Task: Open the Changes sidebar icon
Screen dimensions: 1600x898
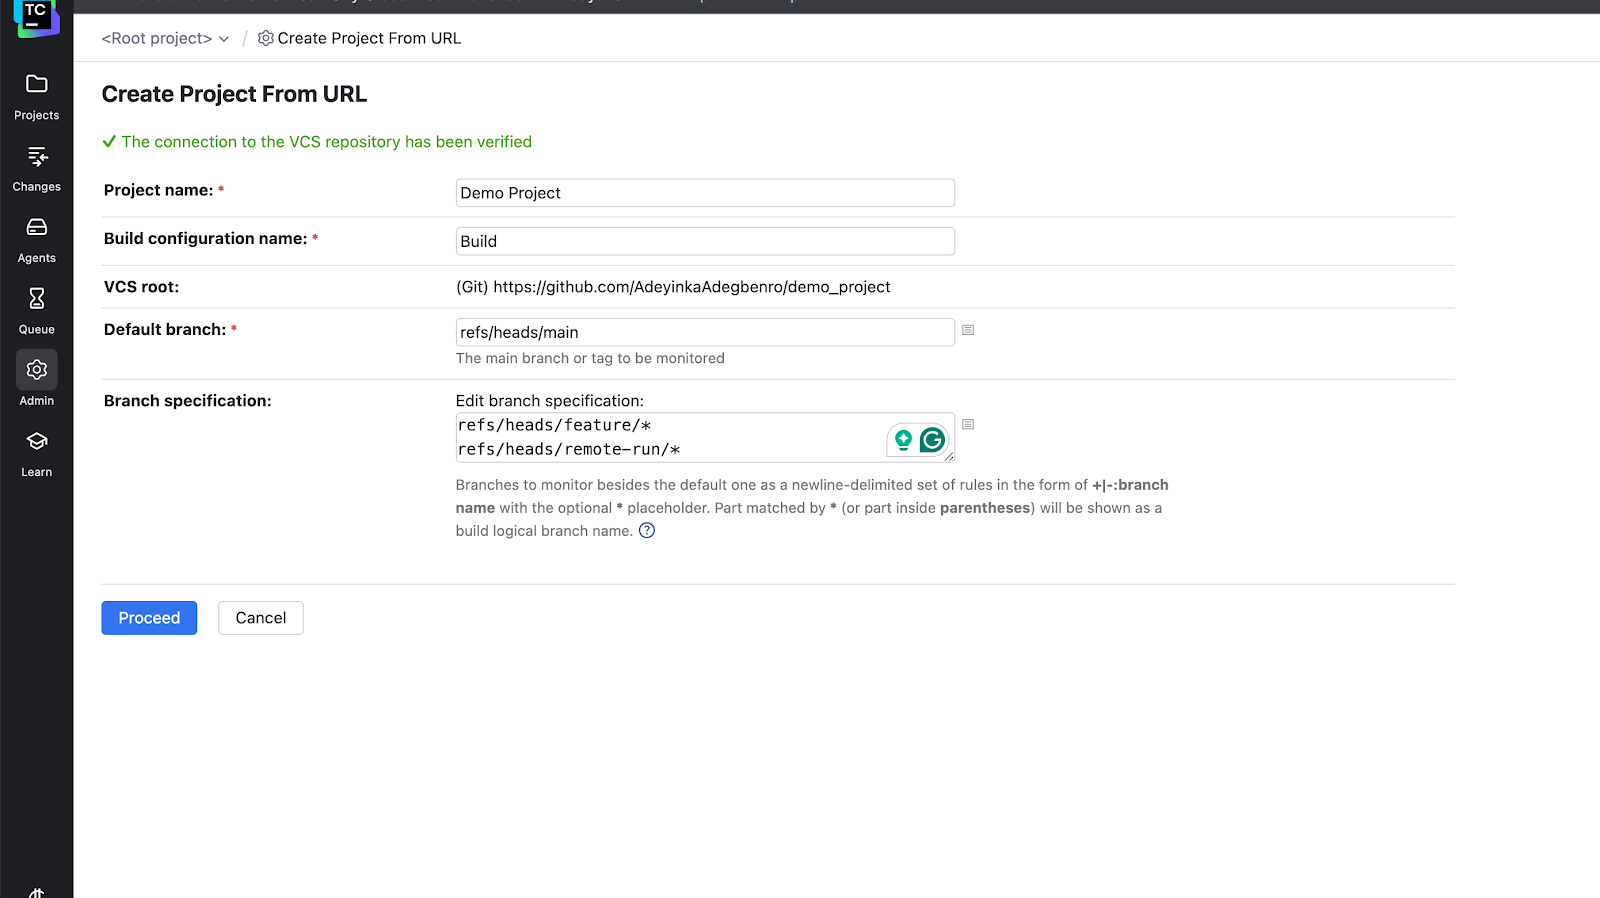Action: click(37, 157)
